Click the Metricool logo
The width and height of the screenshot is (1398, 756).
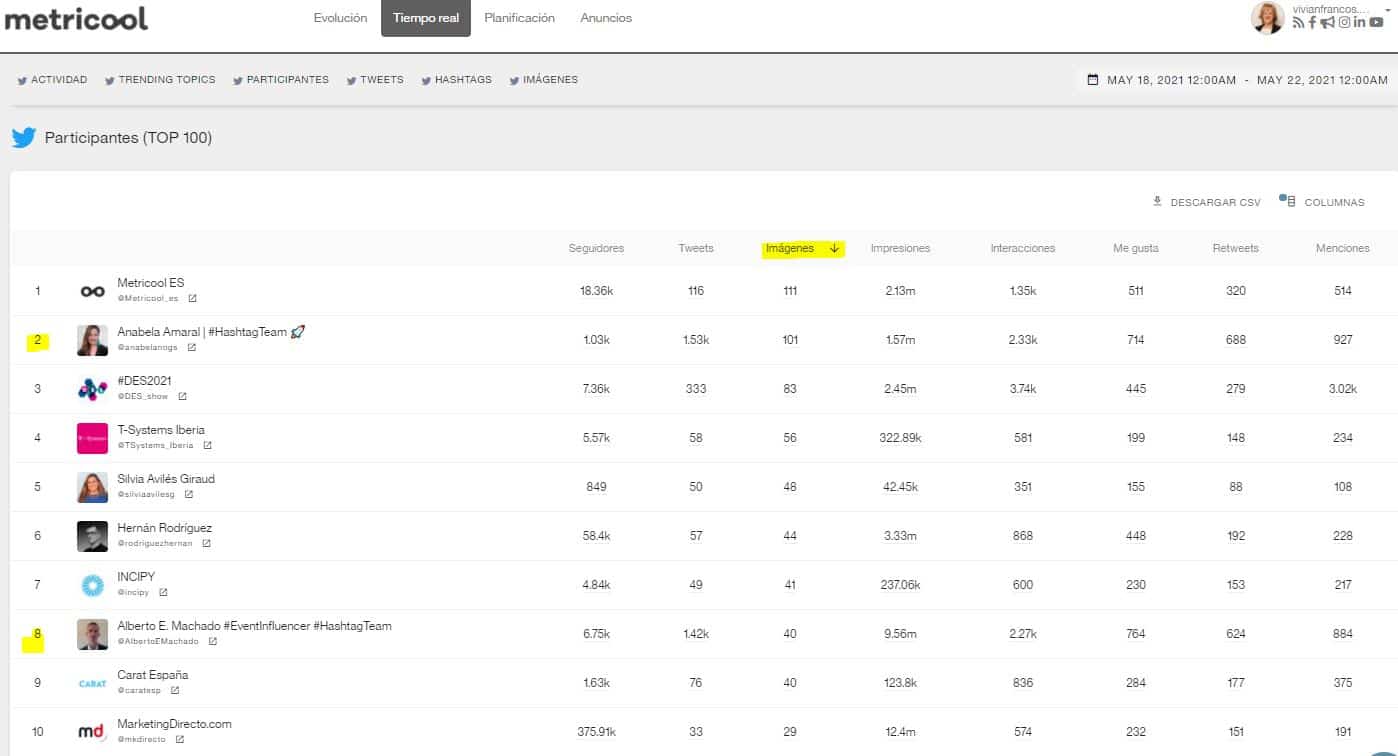(76, 17)
